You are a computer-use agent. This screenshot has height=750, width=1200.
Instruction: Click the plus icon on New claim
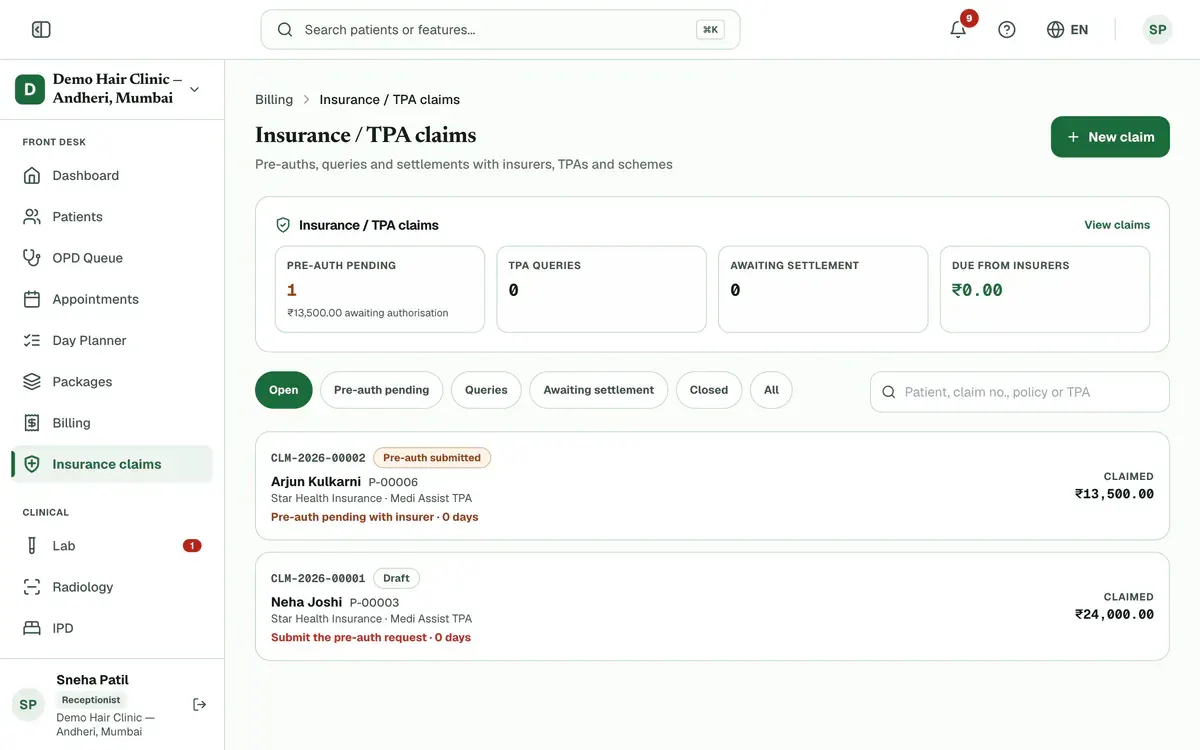click(1073, 137)
